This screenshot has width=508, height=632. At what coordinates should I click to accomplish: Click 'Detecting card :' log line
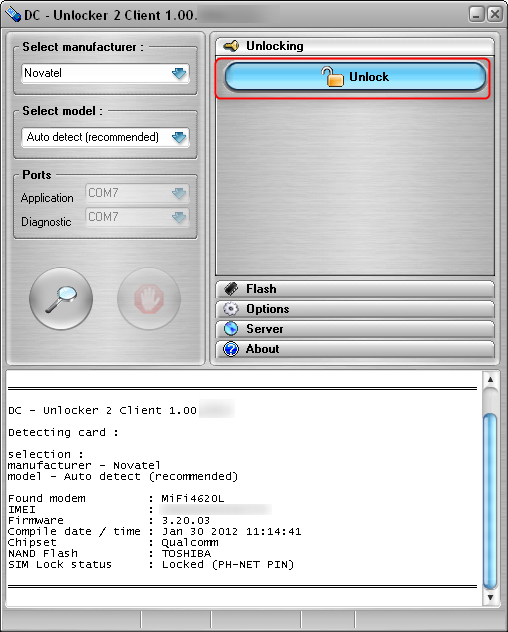(x=63, y=432)
